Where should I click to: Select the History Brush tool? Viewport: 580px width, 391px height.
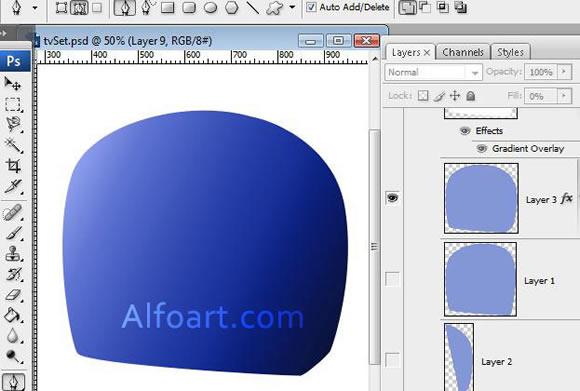(x=13, y=274)
